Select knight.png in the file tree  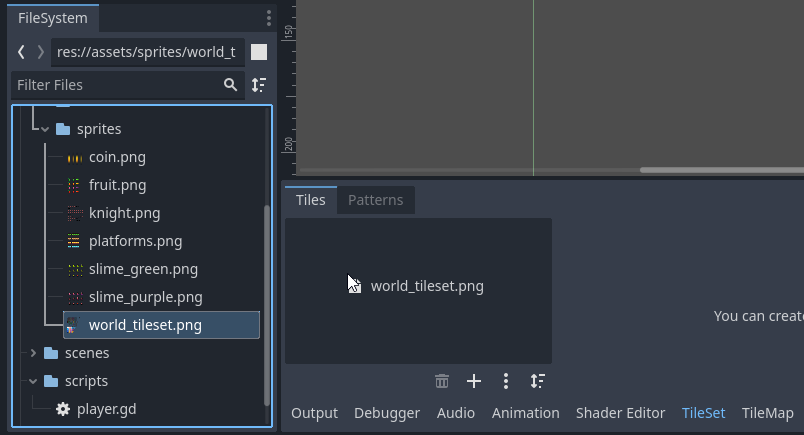click(x=124, y=213)
